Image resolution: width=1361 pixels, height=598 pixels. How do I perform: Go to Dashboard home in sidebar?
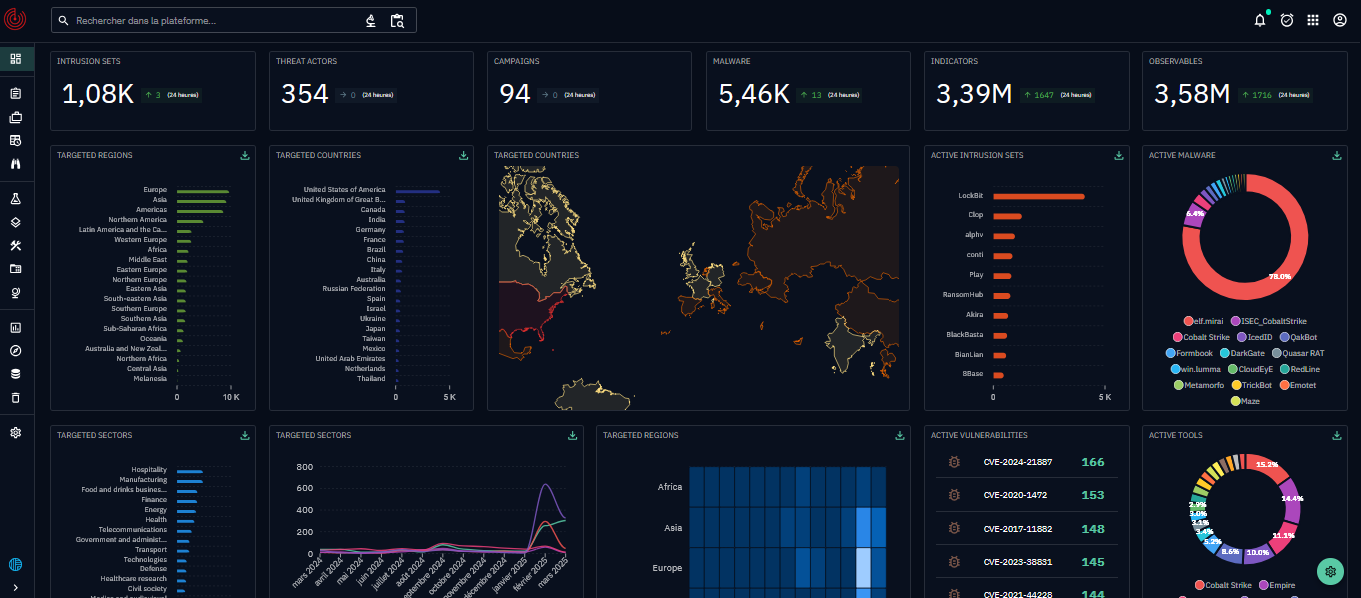click(x=16, y=59)
